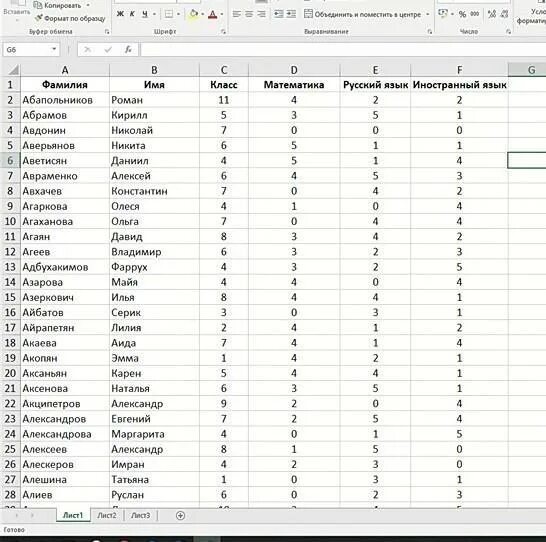This screenshot has height=542, width=546.
Task: Select cell with name Фаррух
Action: point(154,267)
